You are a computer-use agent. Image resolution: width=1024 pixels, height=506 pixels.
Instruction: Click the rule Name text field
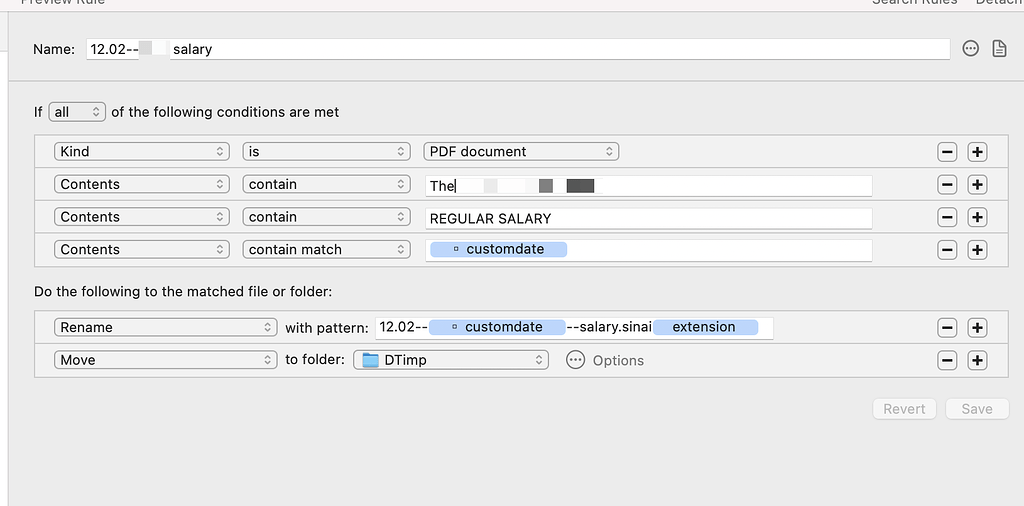point(560,49)
